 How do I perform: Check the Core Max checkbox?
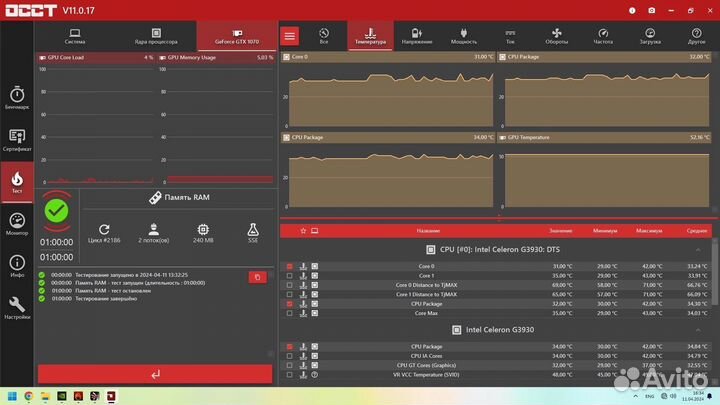pos(289,313)
